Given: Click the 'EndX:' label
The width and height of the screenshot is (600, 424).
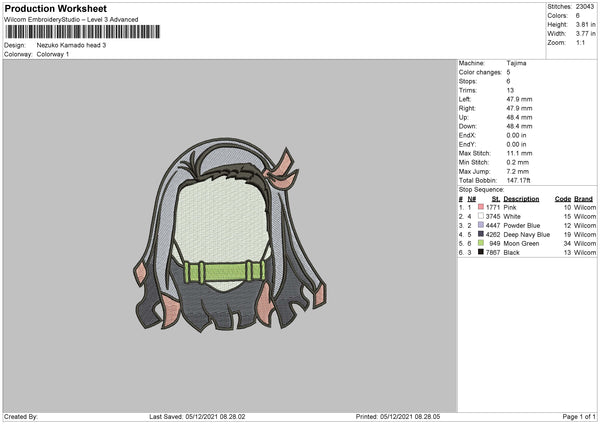Looking at the screenshot, I should (x=467, y=135).
